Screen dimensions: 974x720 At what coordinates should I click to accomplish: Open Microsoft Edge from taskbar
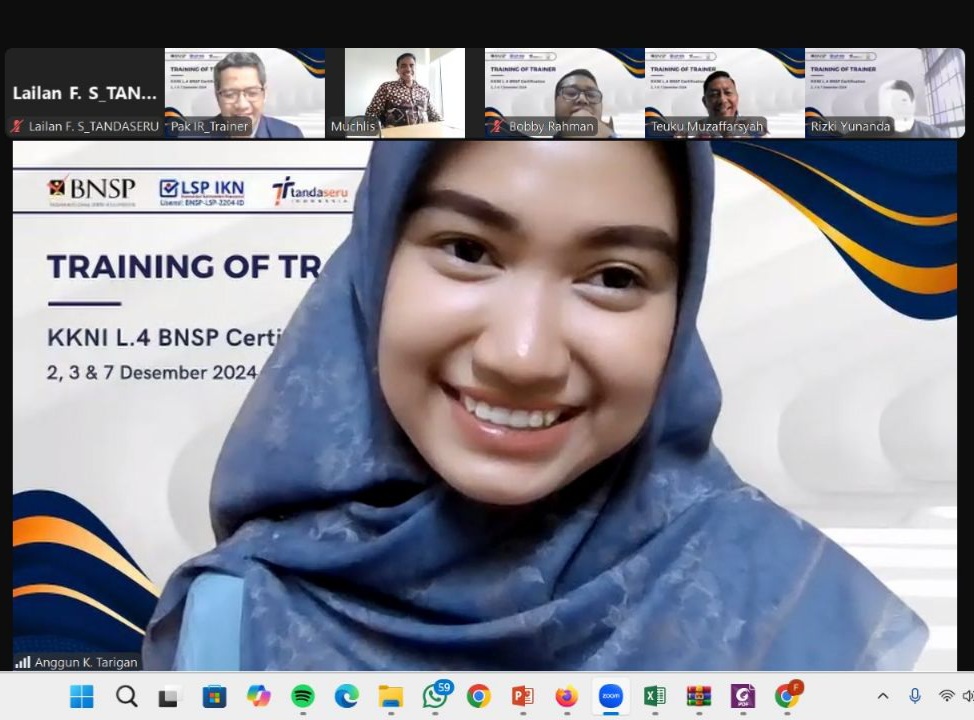point(347,696)
